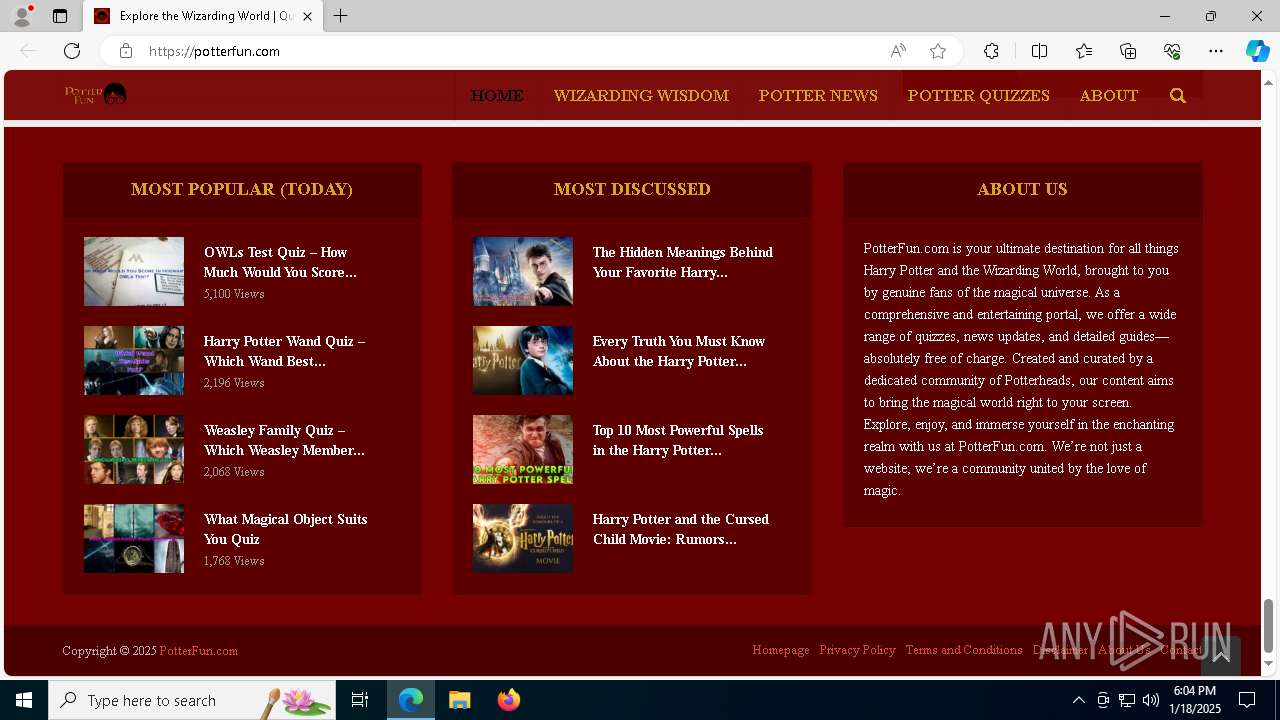
Task: Click the browser back arrow
Action: tap(28, 51)
